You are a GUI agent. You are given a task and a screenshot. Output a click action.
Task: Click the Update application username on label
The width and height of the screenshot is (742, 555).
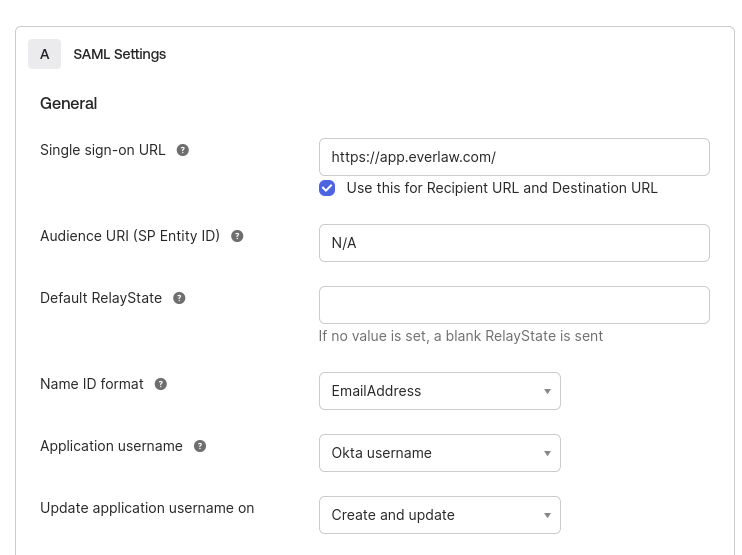[x=147, y=508]
